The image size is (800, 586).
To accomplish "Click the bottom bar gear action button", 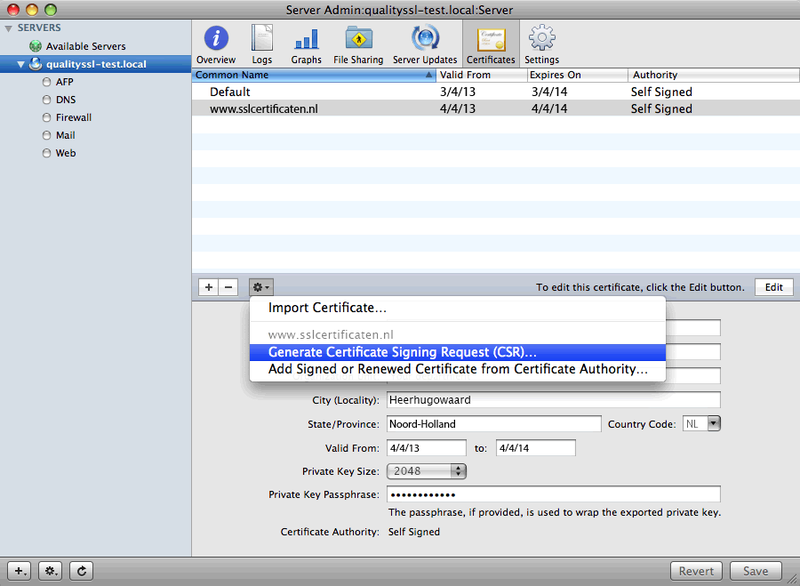I will pyautogui.click(x=50, y=571).
